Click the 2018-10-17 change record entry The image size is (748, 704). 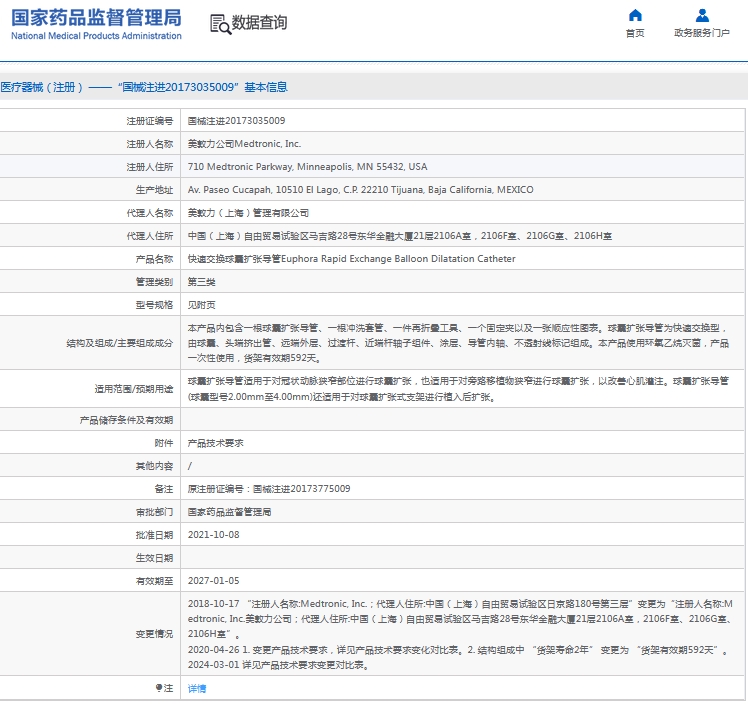(x=460, y=619)
